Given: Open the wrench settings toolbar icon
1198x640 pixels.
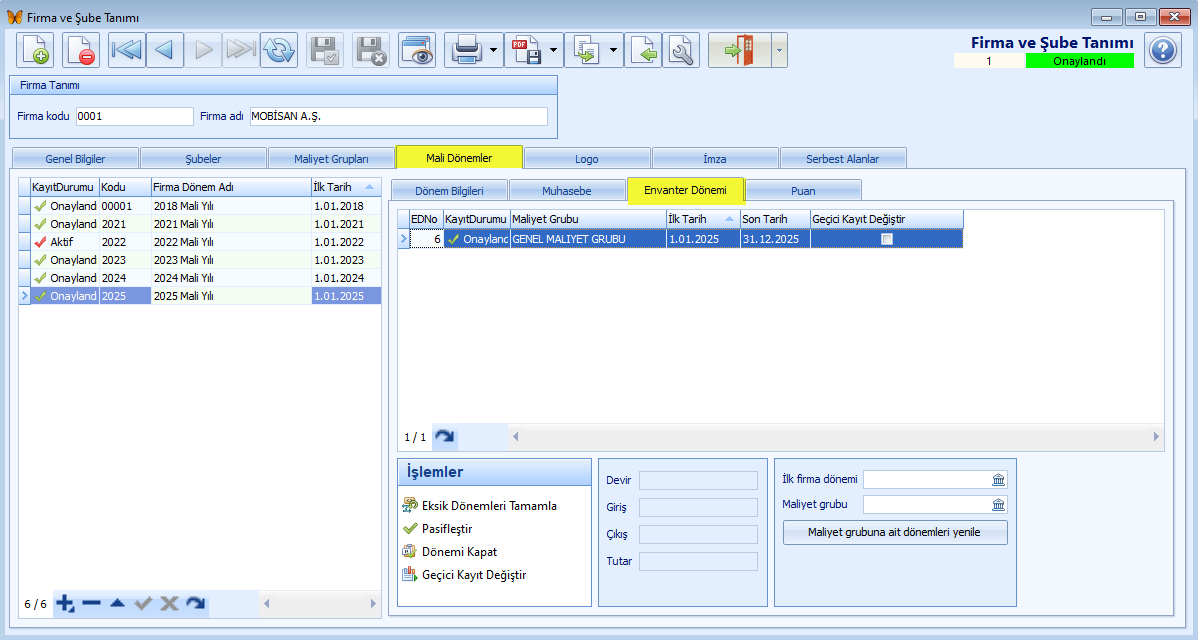Looking at the screenshot, I should (681, 50).
